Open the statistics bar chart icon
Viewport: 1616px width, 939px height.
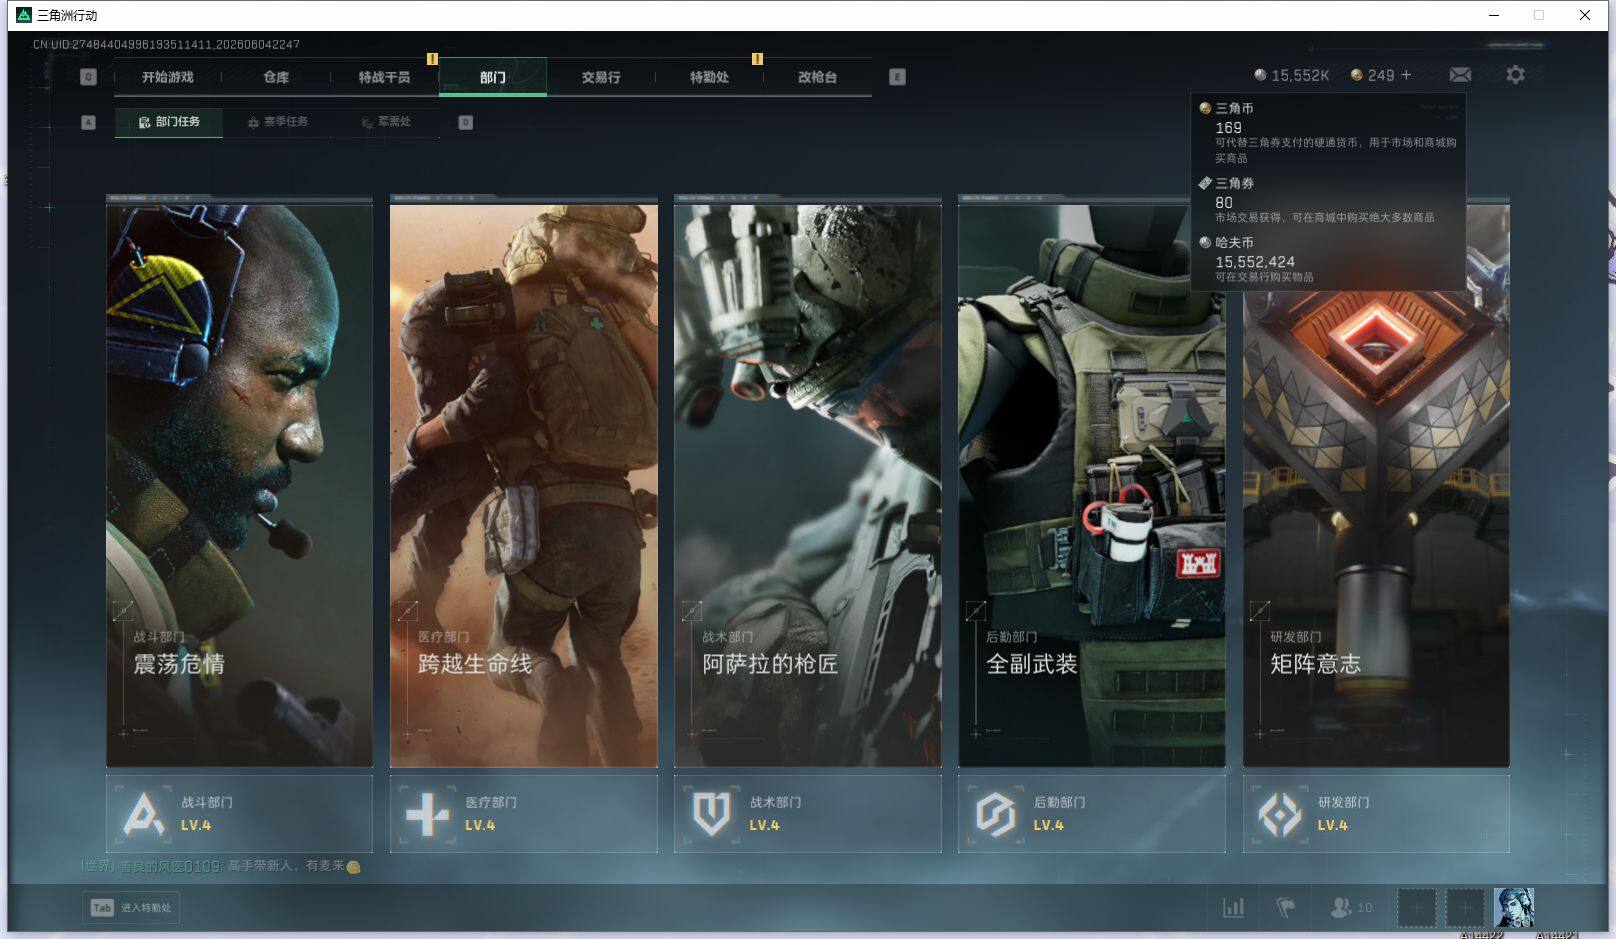(1234, 908)
